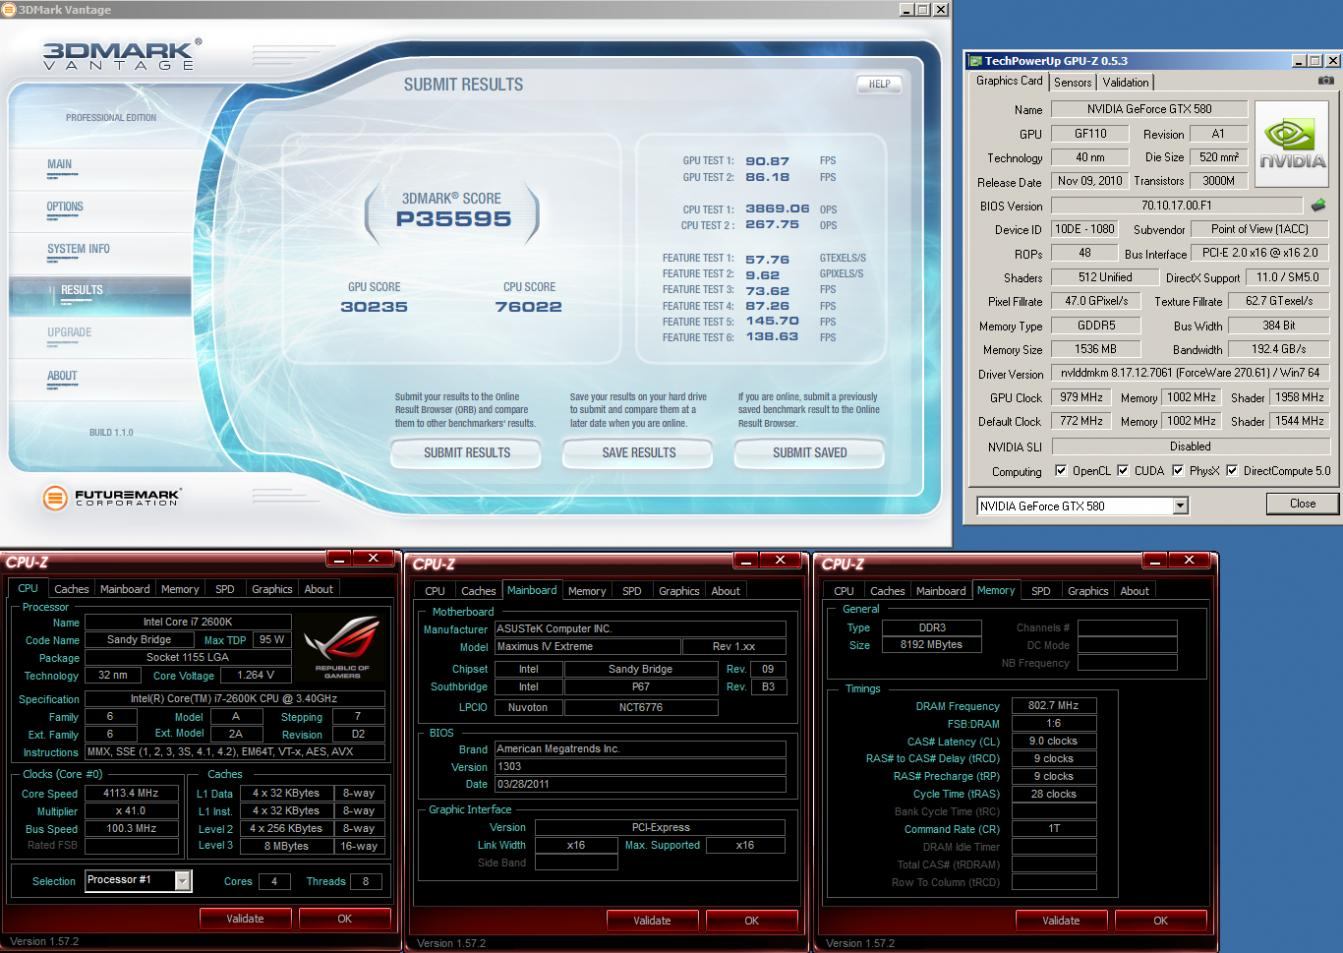The width and height of the screenshot is (1343, 953).
Task: Click the DRAM Frequency 802.7 MHz field
Action: pos(1054,705)
